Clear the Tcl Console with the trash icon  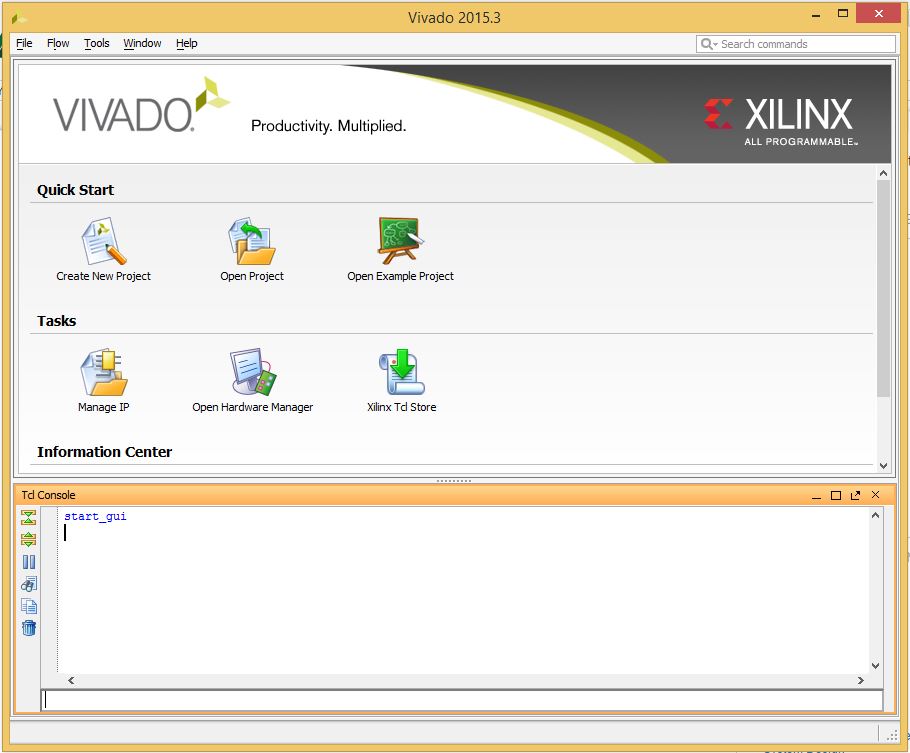[28, 628]
